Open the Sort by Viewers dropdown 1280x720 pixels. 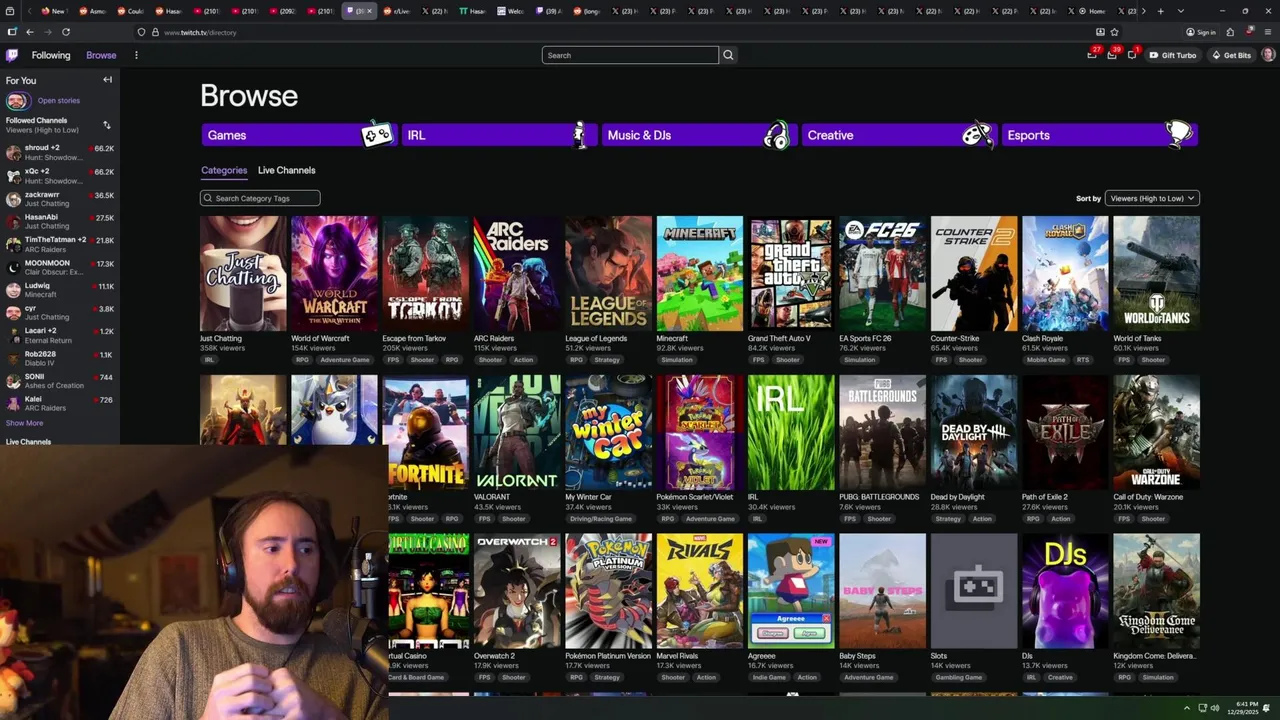[x=1152, y=198]
